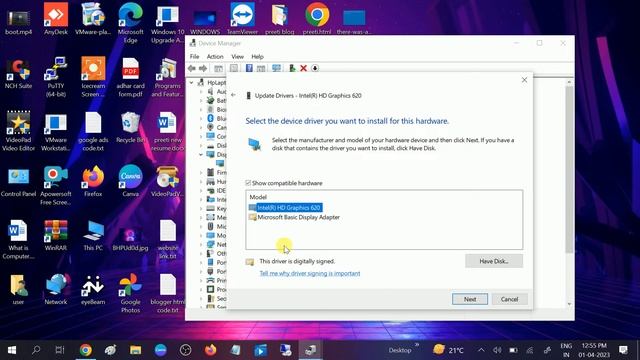Open the View menu
The height and width of the screenshot is (360, 640).
237,56
